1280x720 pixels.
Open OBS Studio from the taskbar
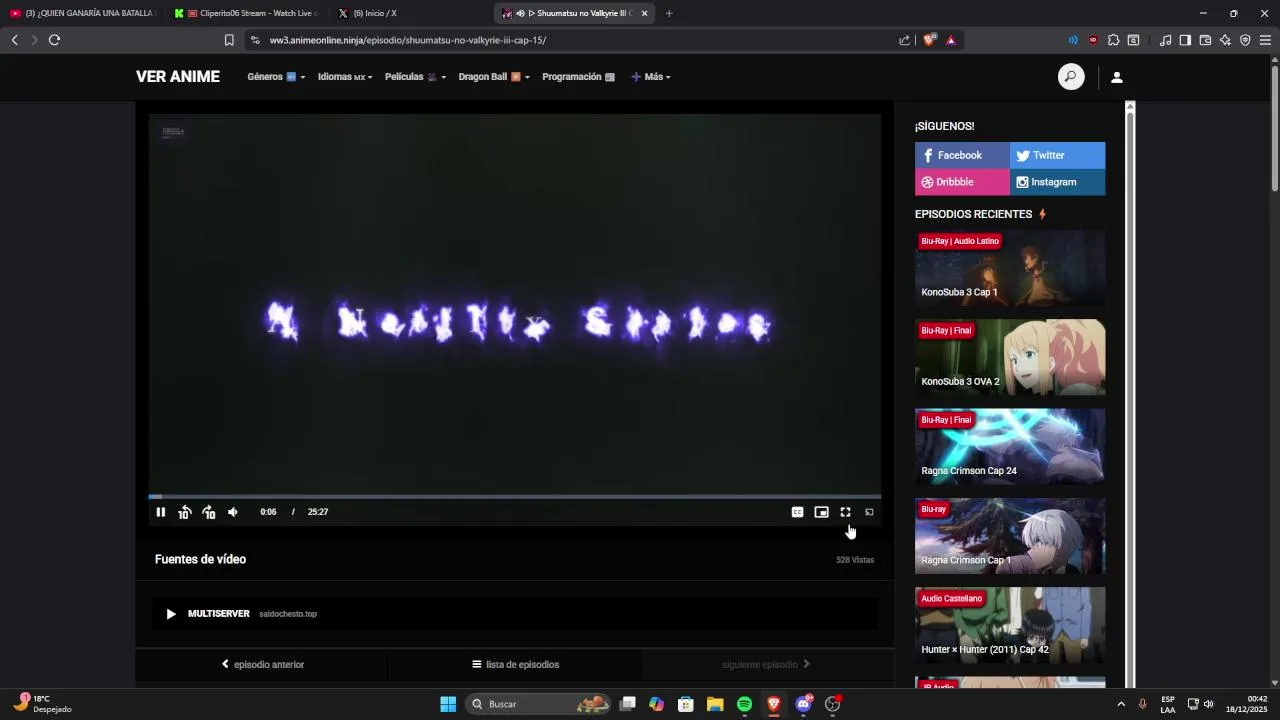point(832,704)
